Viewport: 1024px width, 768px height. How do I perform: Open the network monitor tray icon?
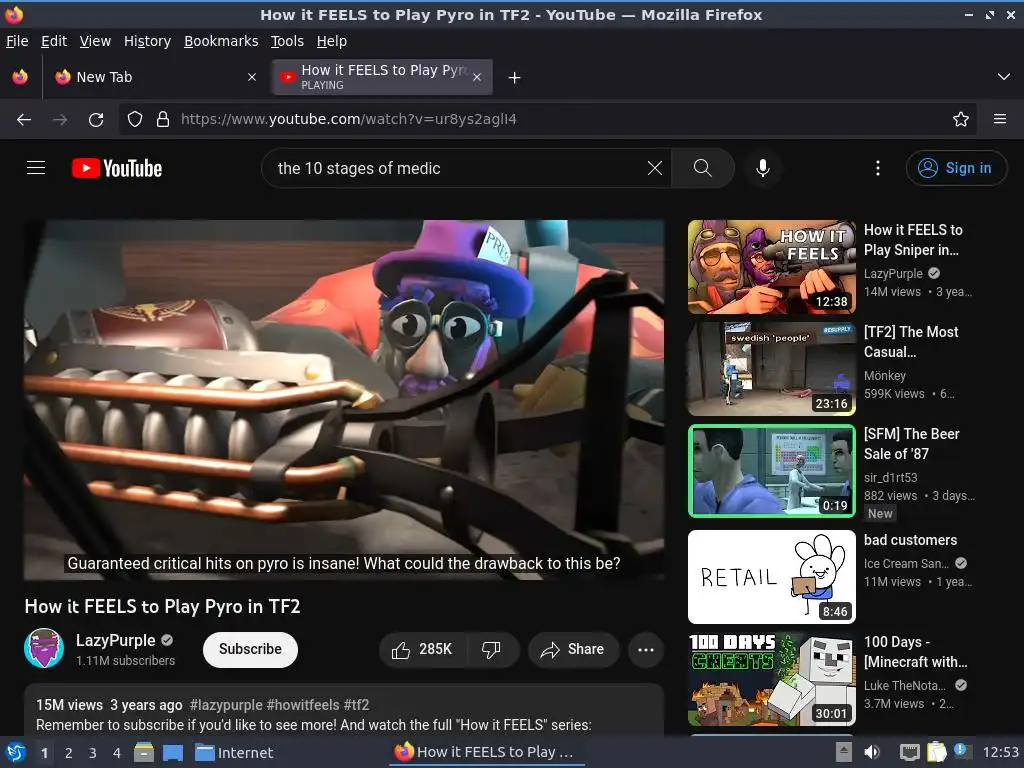910,752
